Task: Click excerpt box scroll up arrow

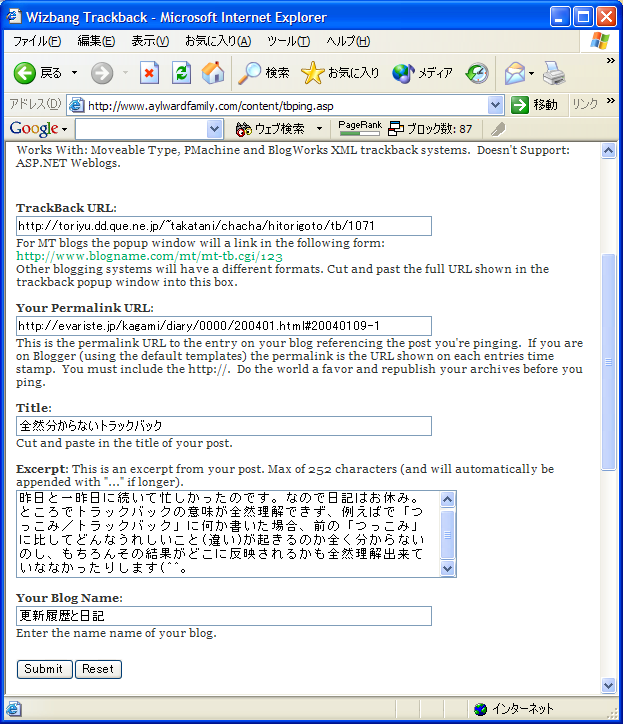Action: (448, 499)
